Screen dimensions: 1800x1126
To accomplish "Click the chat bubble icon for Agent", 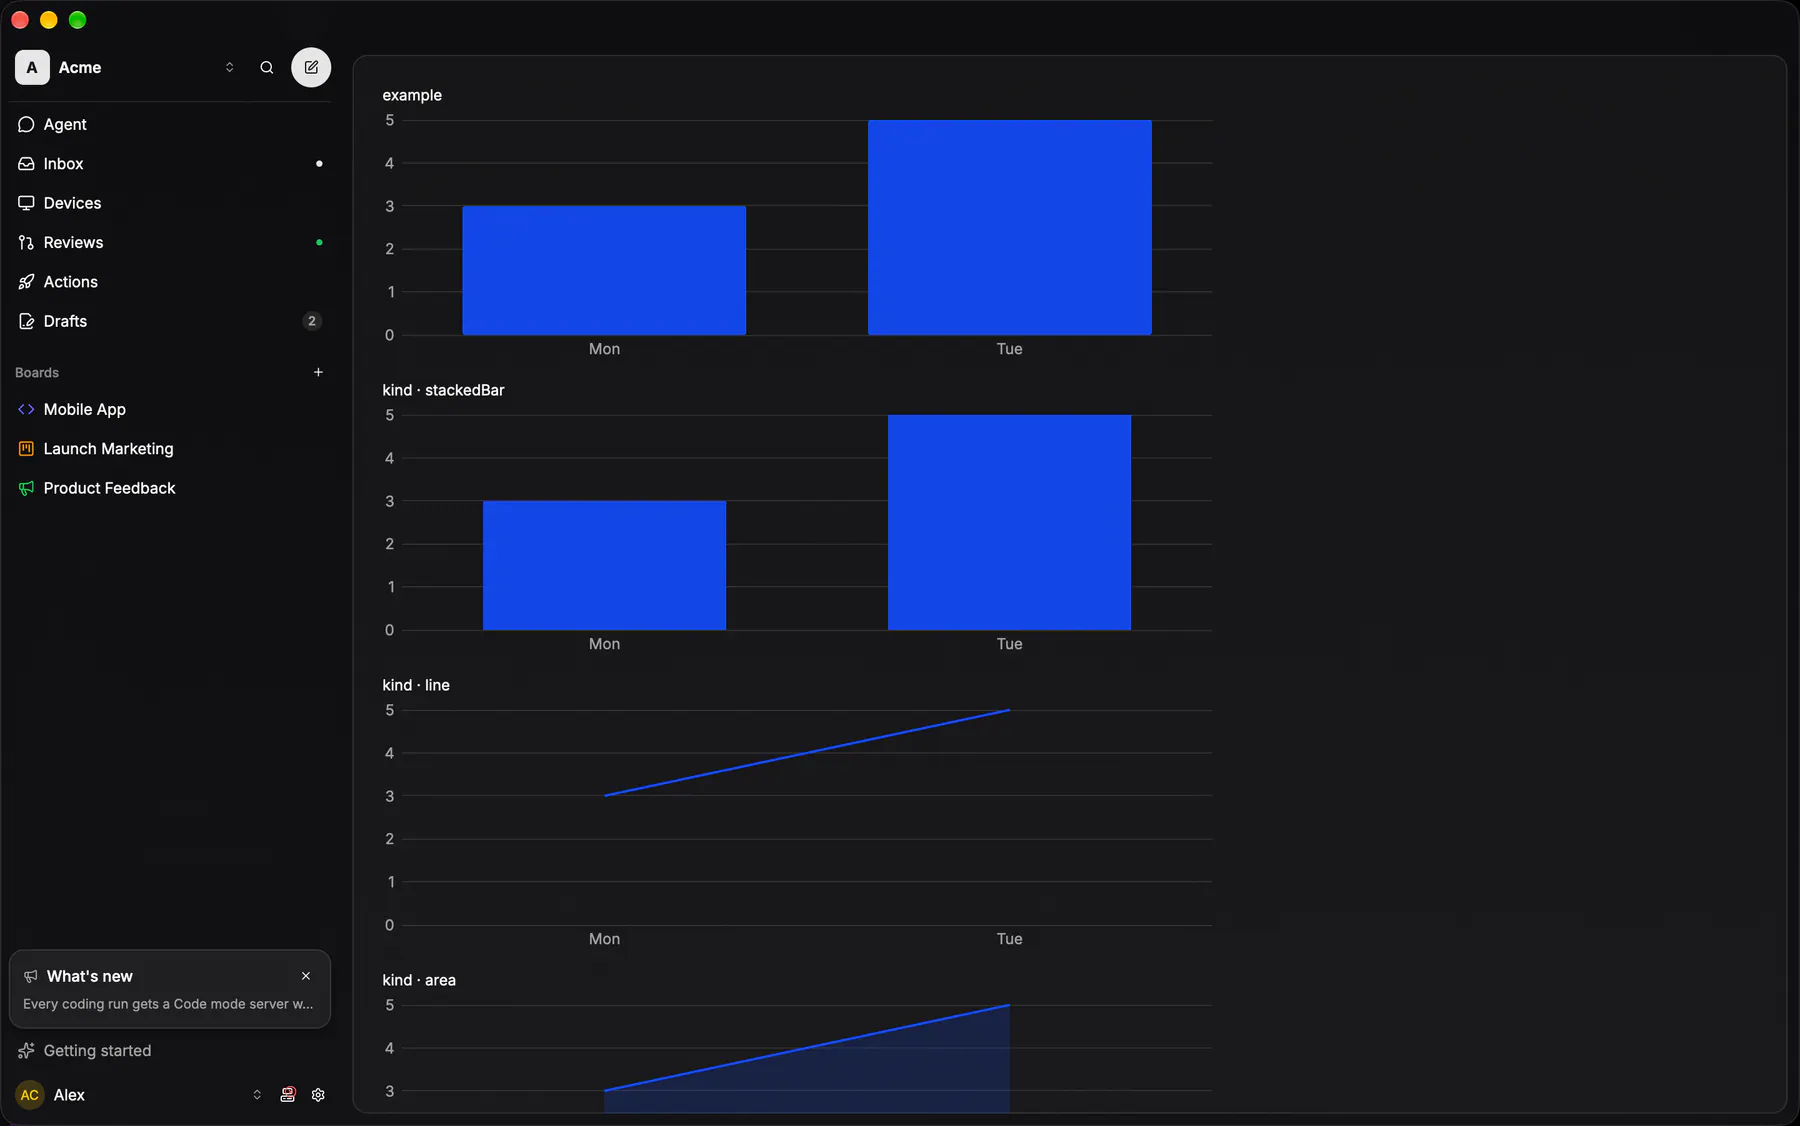I will click(x=26, y=125).
